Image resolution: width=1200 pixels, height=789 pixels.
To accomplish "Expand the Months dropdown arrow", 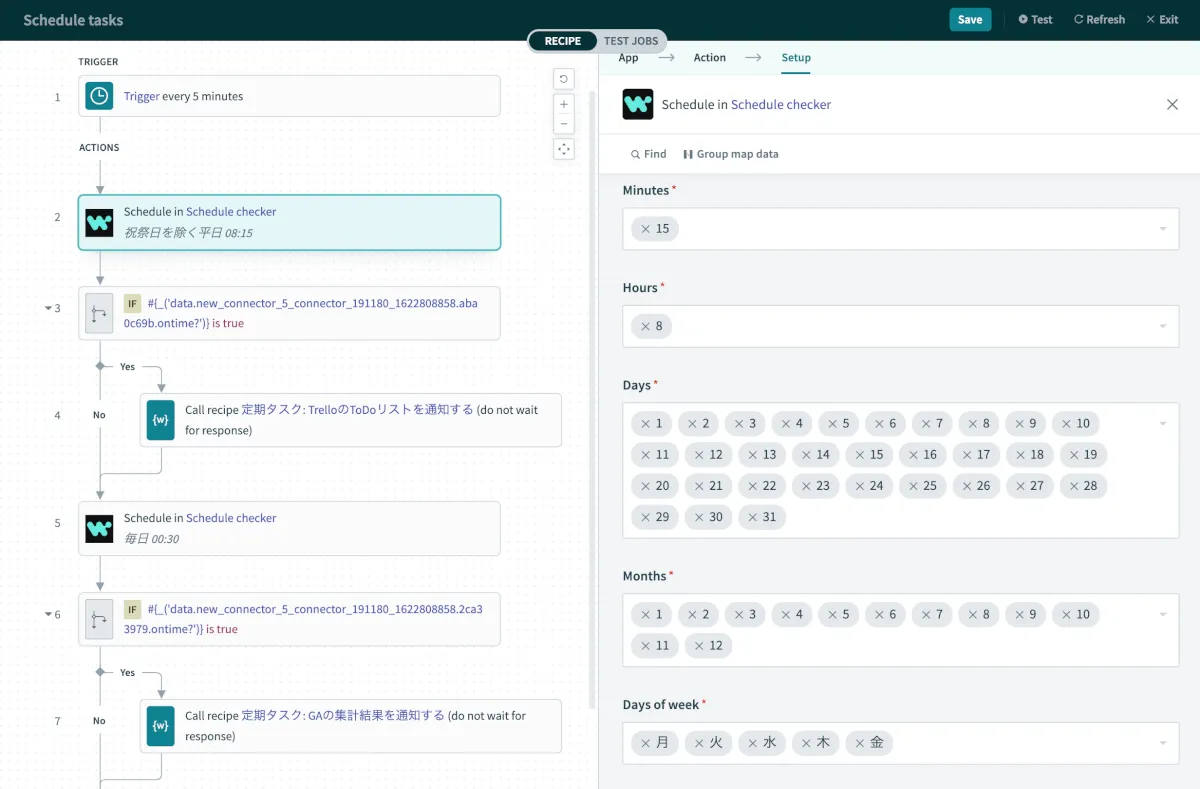I will tap(1162, 614).
